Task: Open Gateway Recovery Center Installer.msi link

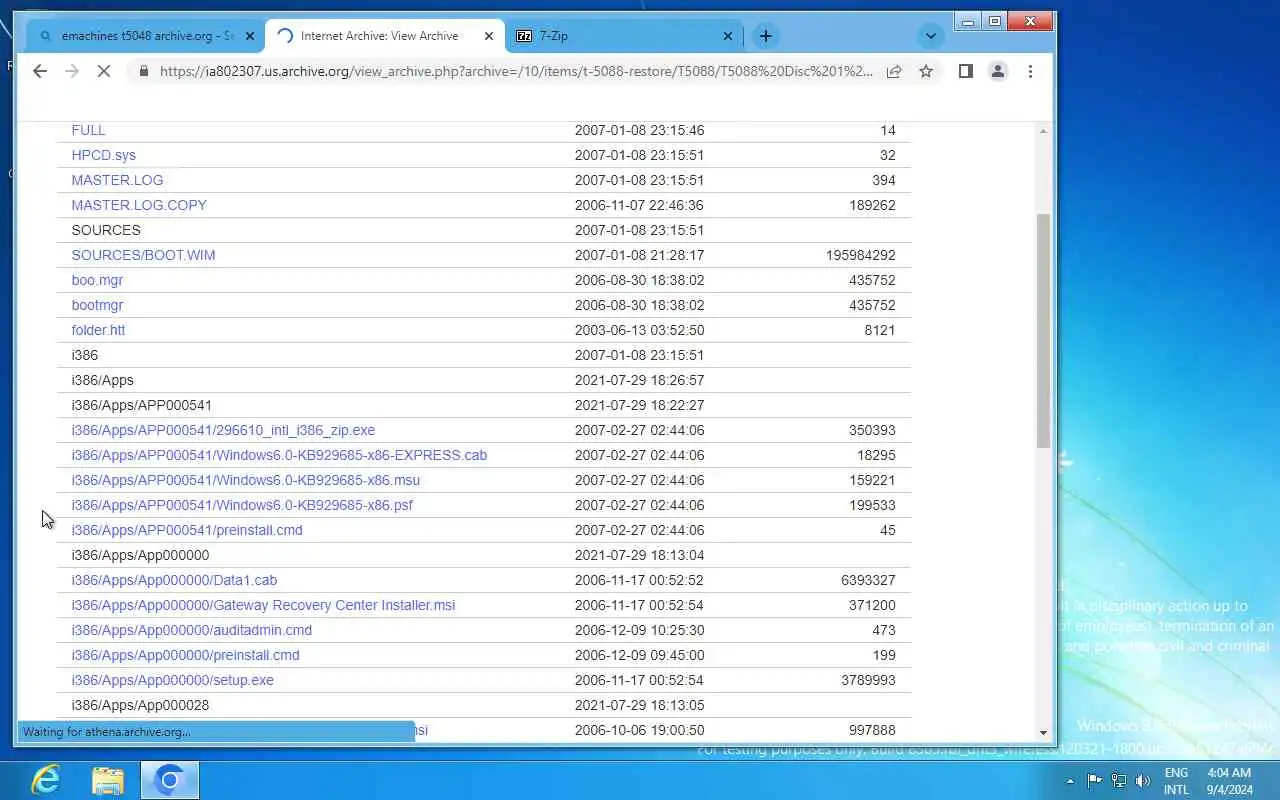Action: point(263,605)
